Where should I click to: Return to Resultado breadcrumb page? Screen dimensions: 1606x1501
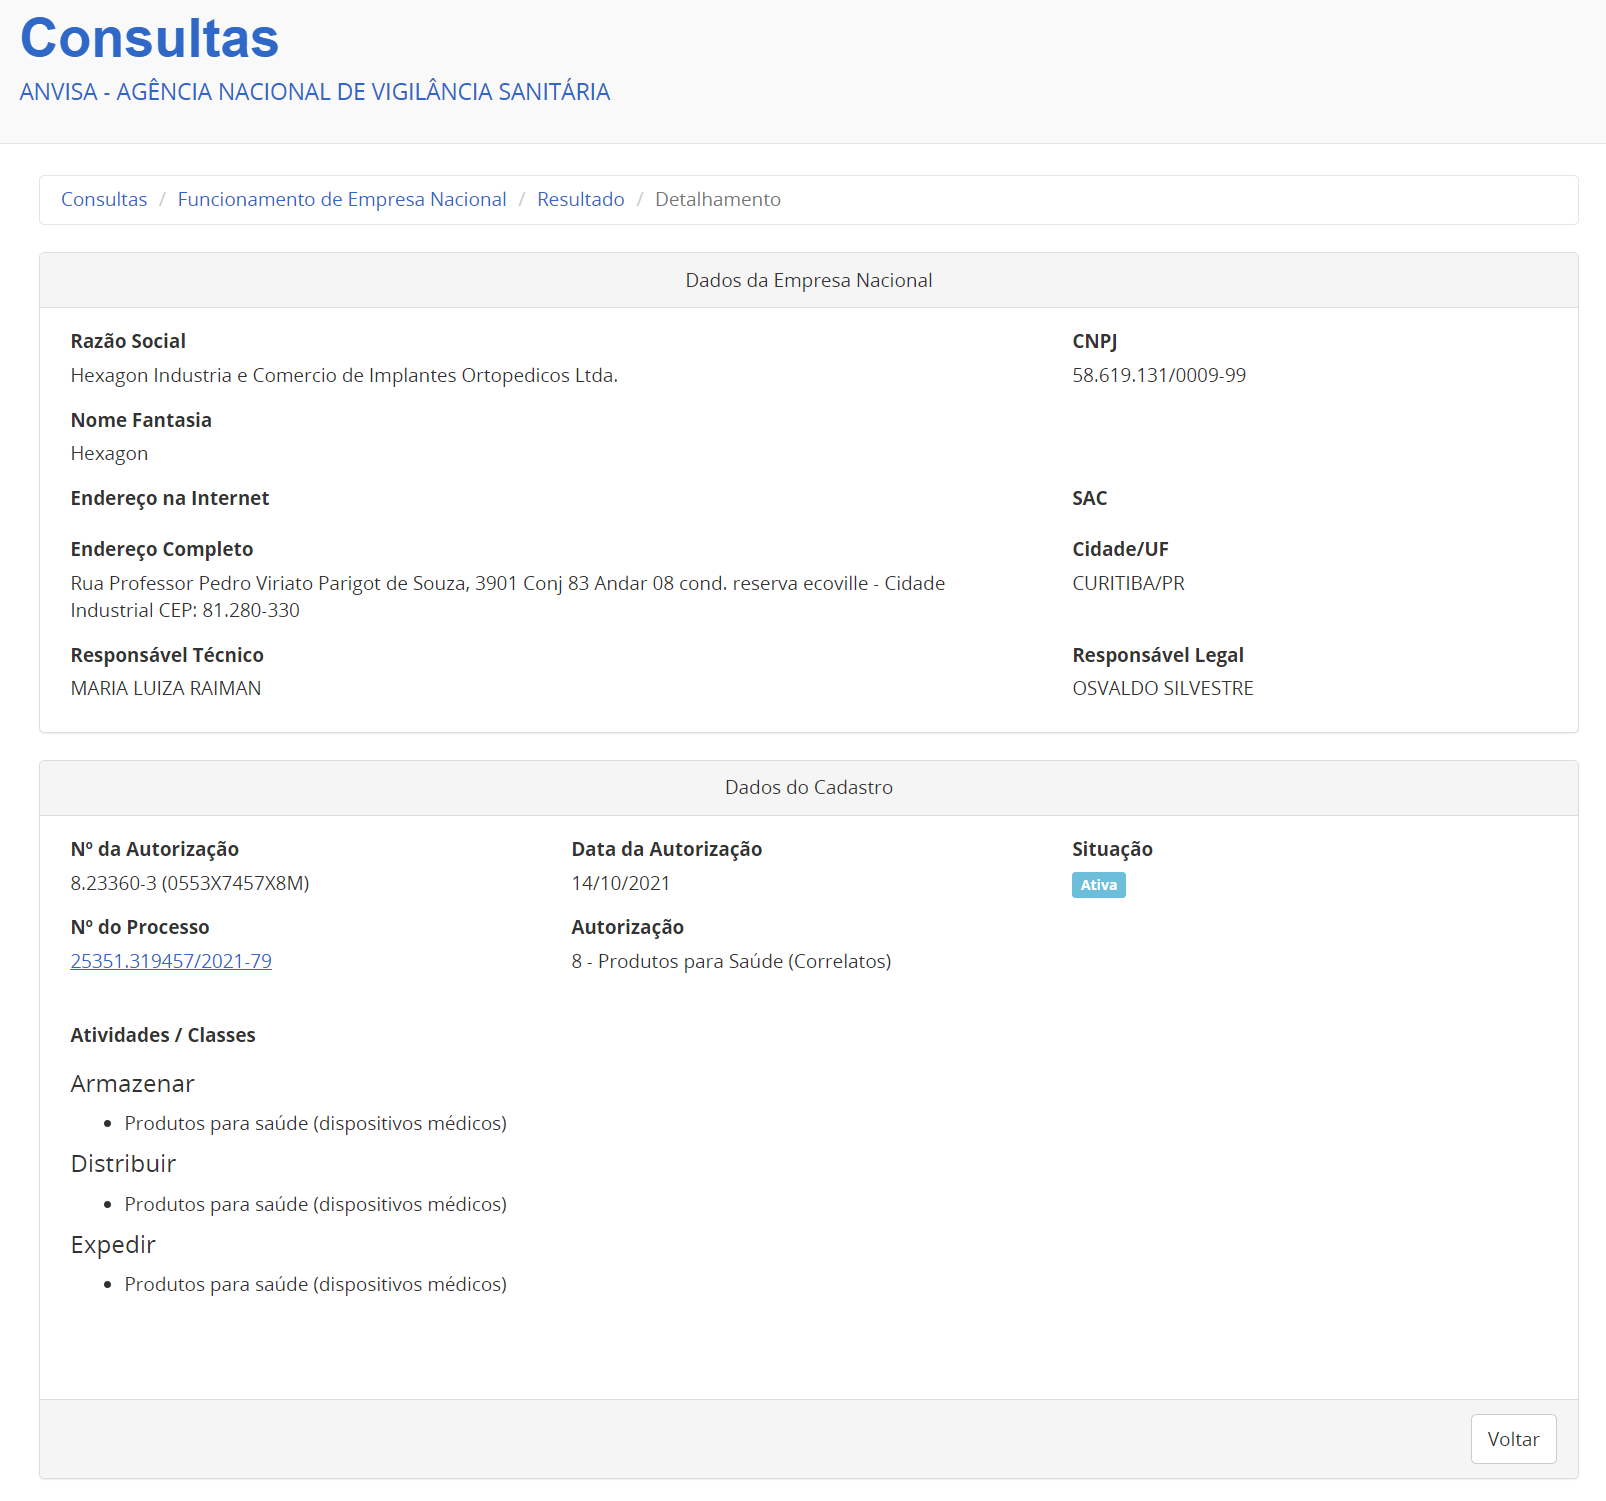pyautogui.click(x=581, y=199)
